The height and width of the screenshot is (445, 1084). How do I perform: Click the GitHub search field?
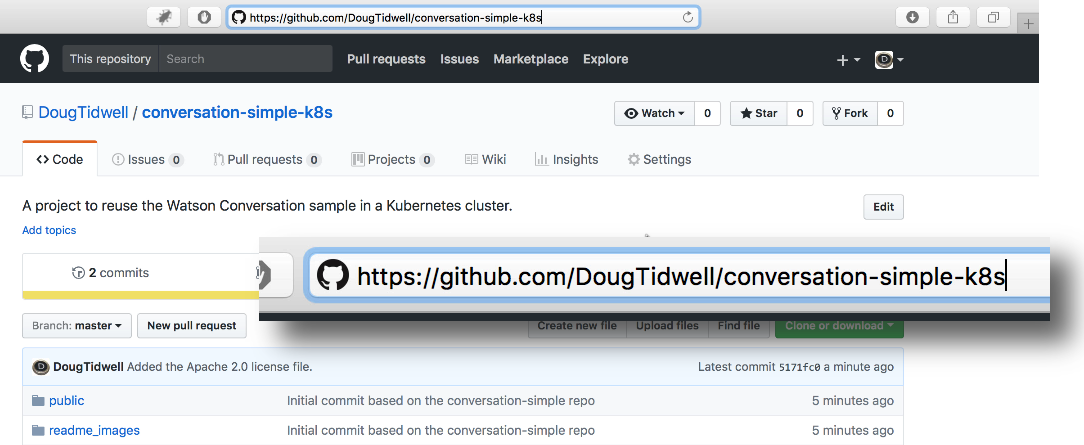pos(245,59)
